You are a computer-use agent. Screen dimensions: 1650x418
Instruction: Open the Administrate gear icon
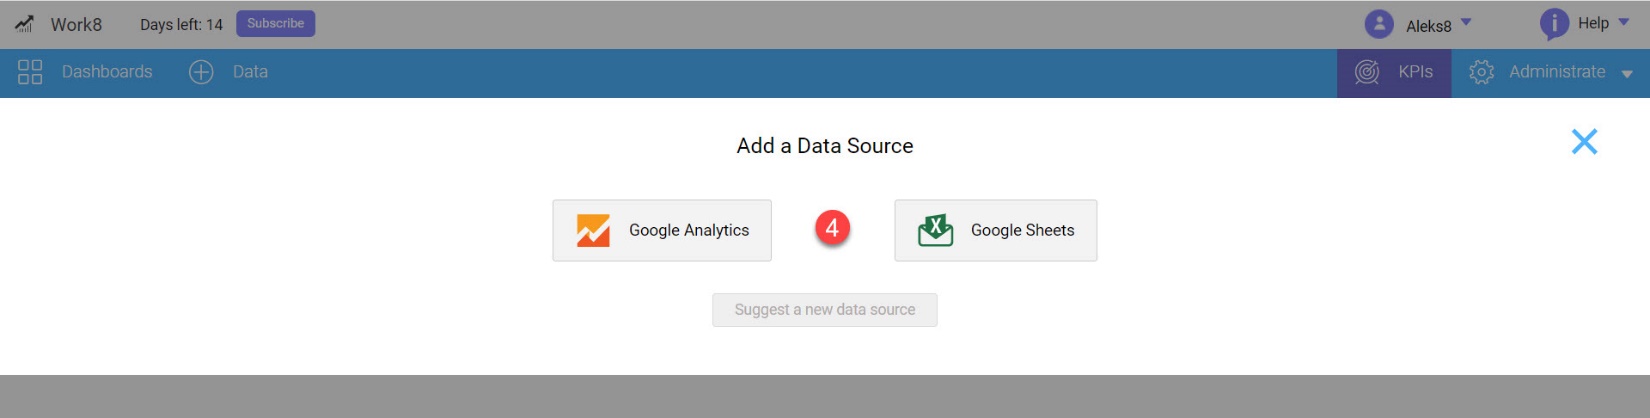click(x=1481, y=72)
